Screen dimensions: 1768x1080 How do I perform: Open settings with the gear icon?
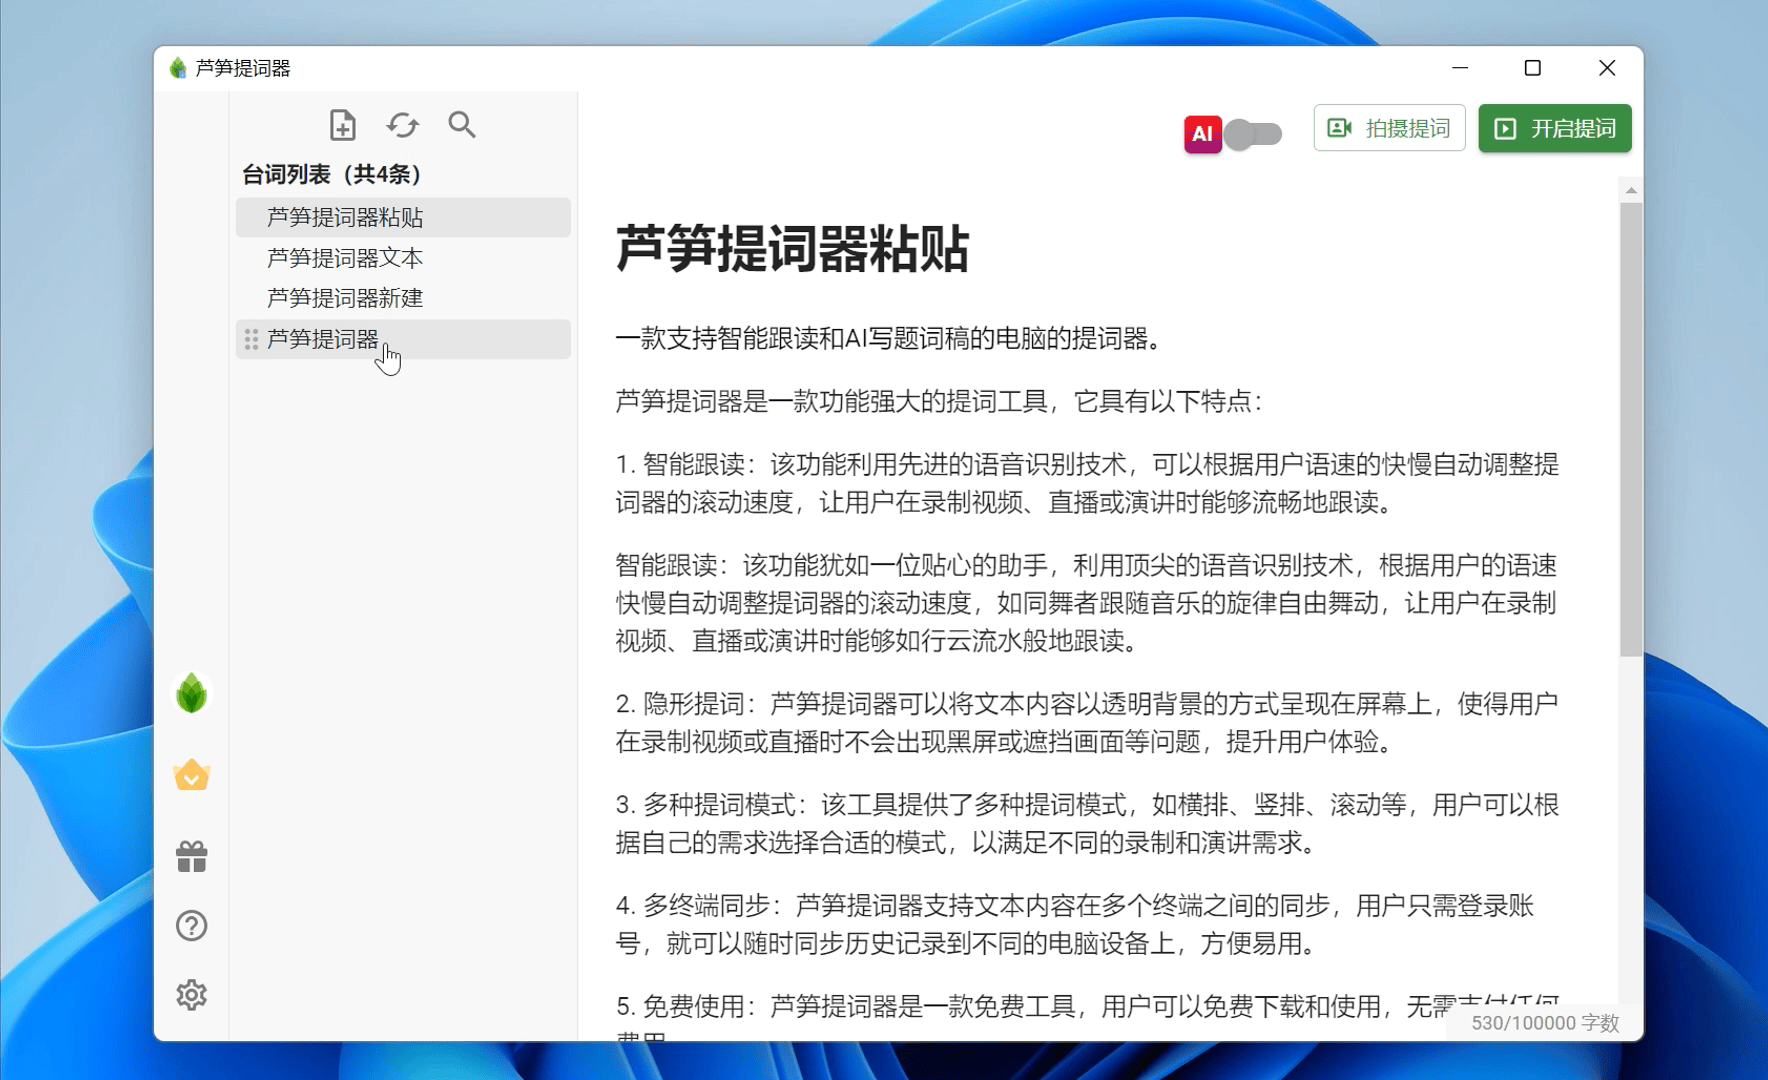point(190,994)
